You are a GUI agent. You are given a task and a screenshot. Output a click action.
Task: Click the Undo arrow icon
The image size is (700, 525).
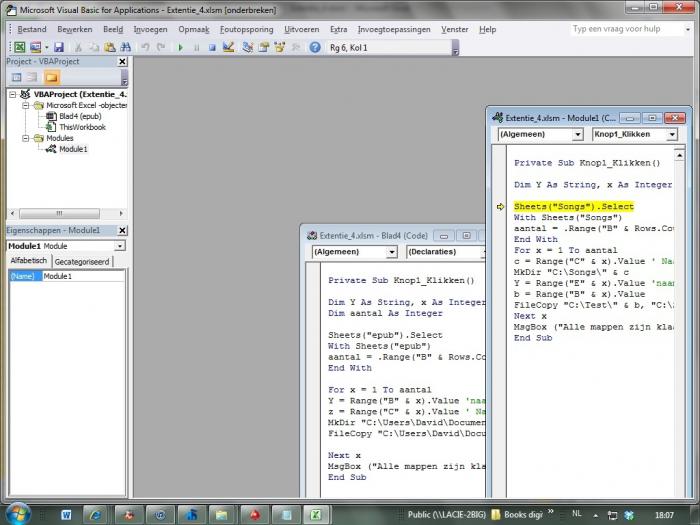point(145,47)
